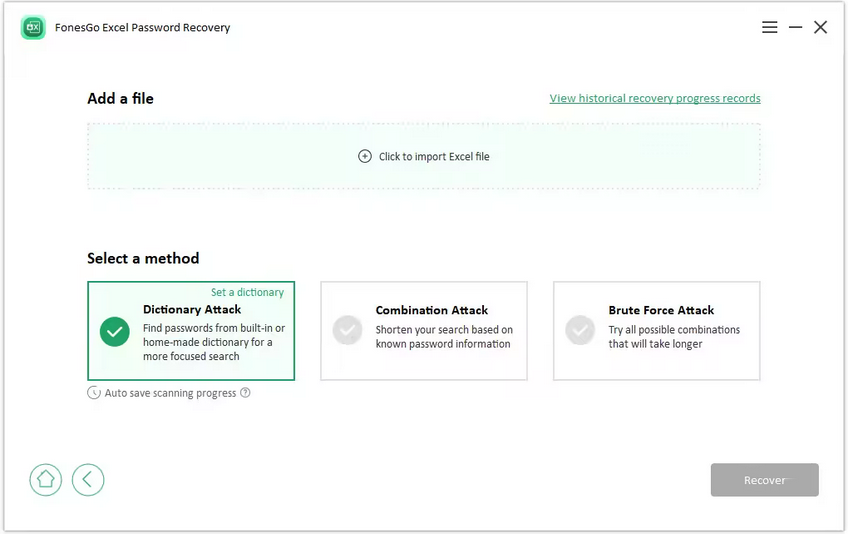Open help for auto save scanning
Viewport: 848px width, 534px height.
coord(245,393)
